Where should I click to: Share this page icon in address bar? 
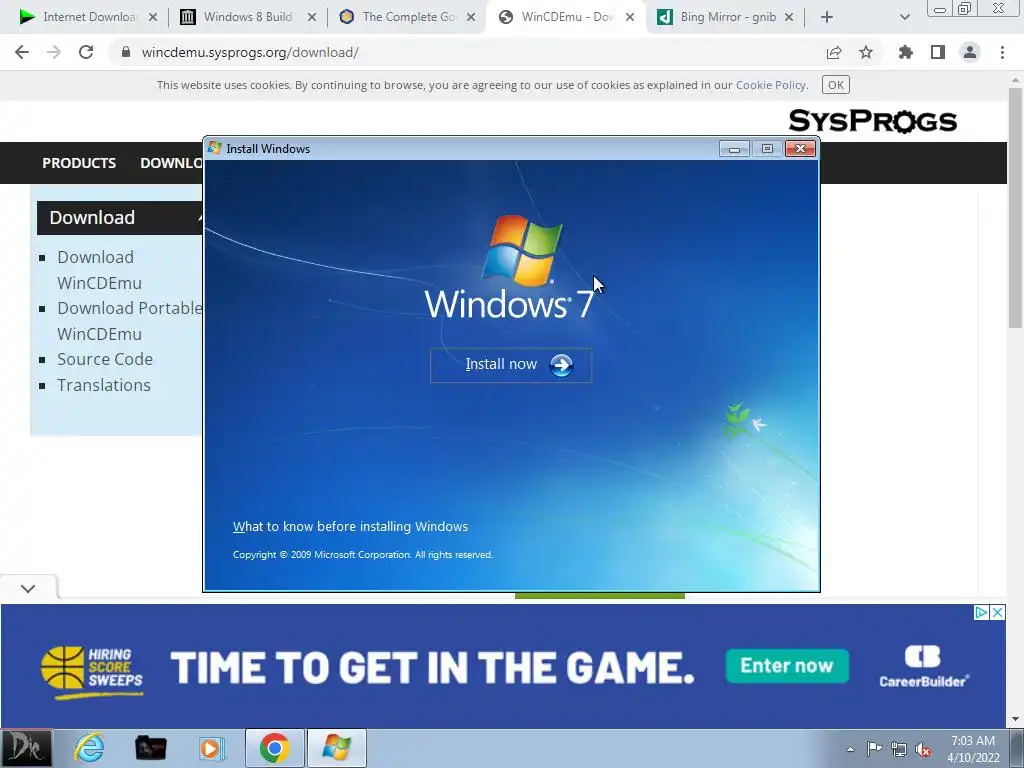(833, 52)
